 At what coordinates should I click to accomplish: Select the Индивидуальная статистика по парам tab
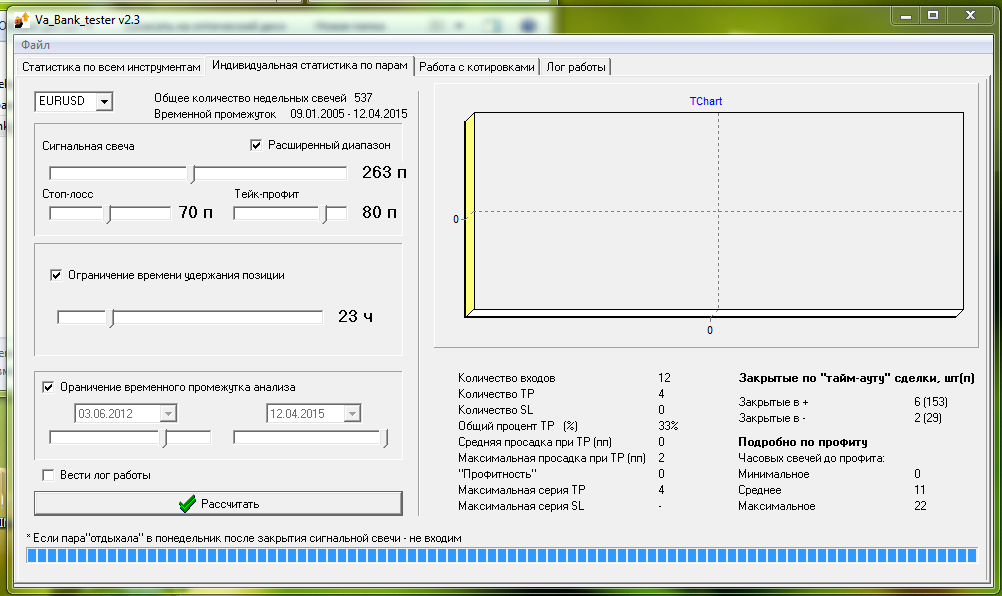tap(309, 65)
